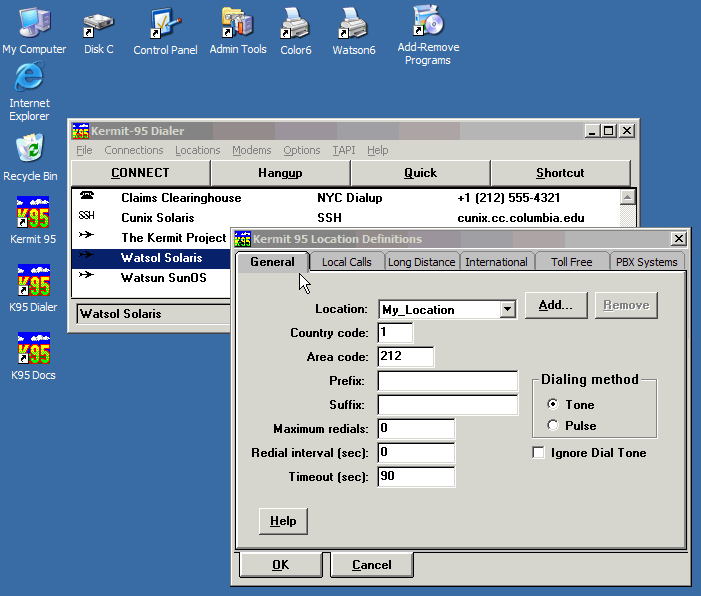This screenshot has width=701, height=596.
Task: Click the phone icon for Claims Clearinghouse
Action: [x=86, y=198]
